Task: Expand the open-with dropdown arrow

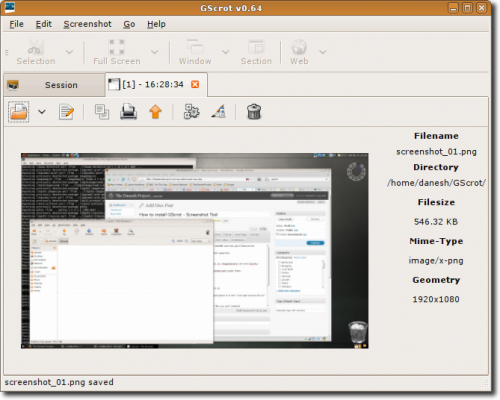Action: tap(42, 112)
